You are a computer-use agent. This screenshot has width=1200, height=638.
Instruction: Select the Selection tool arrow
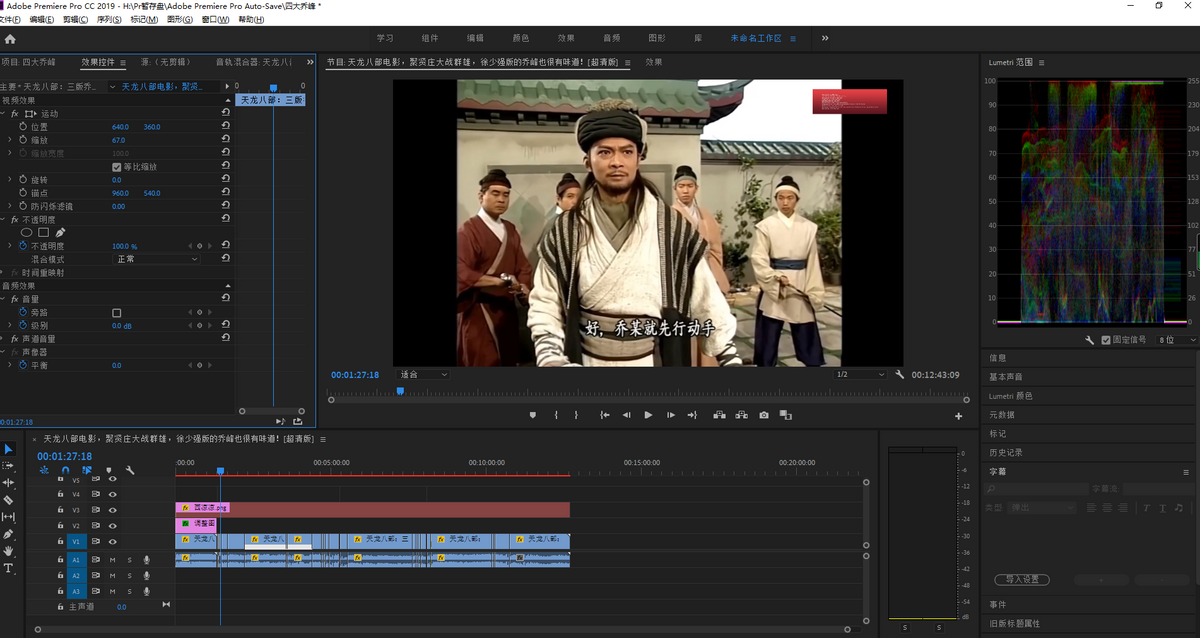click(8, 449)
